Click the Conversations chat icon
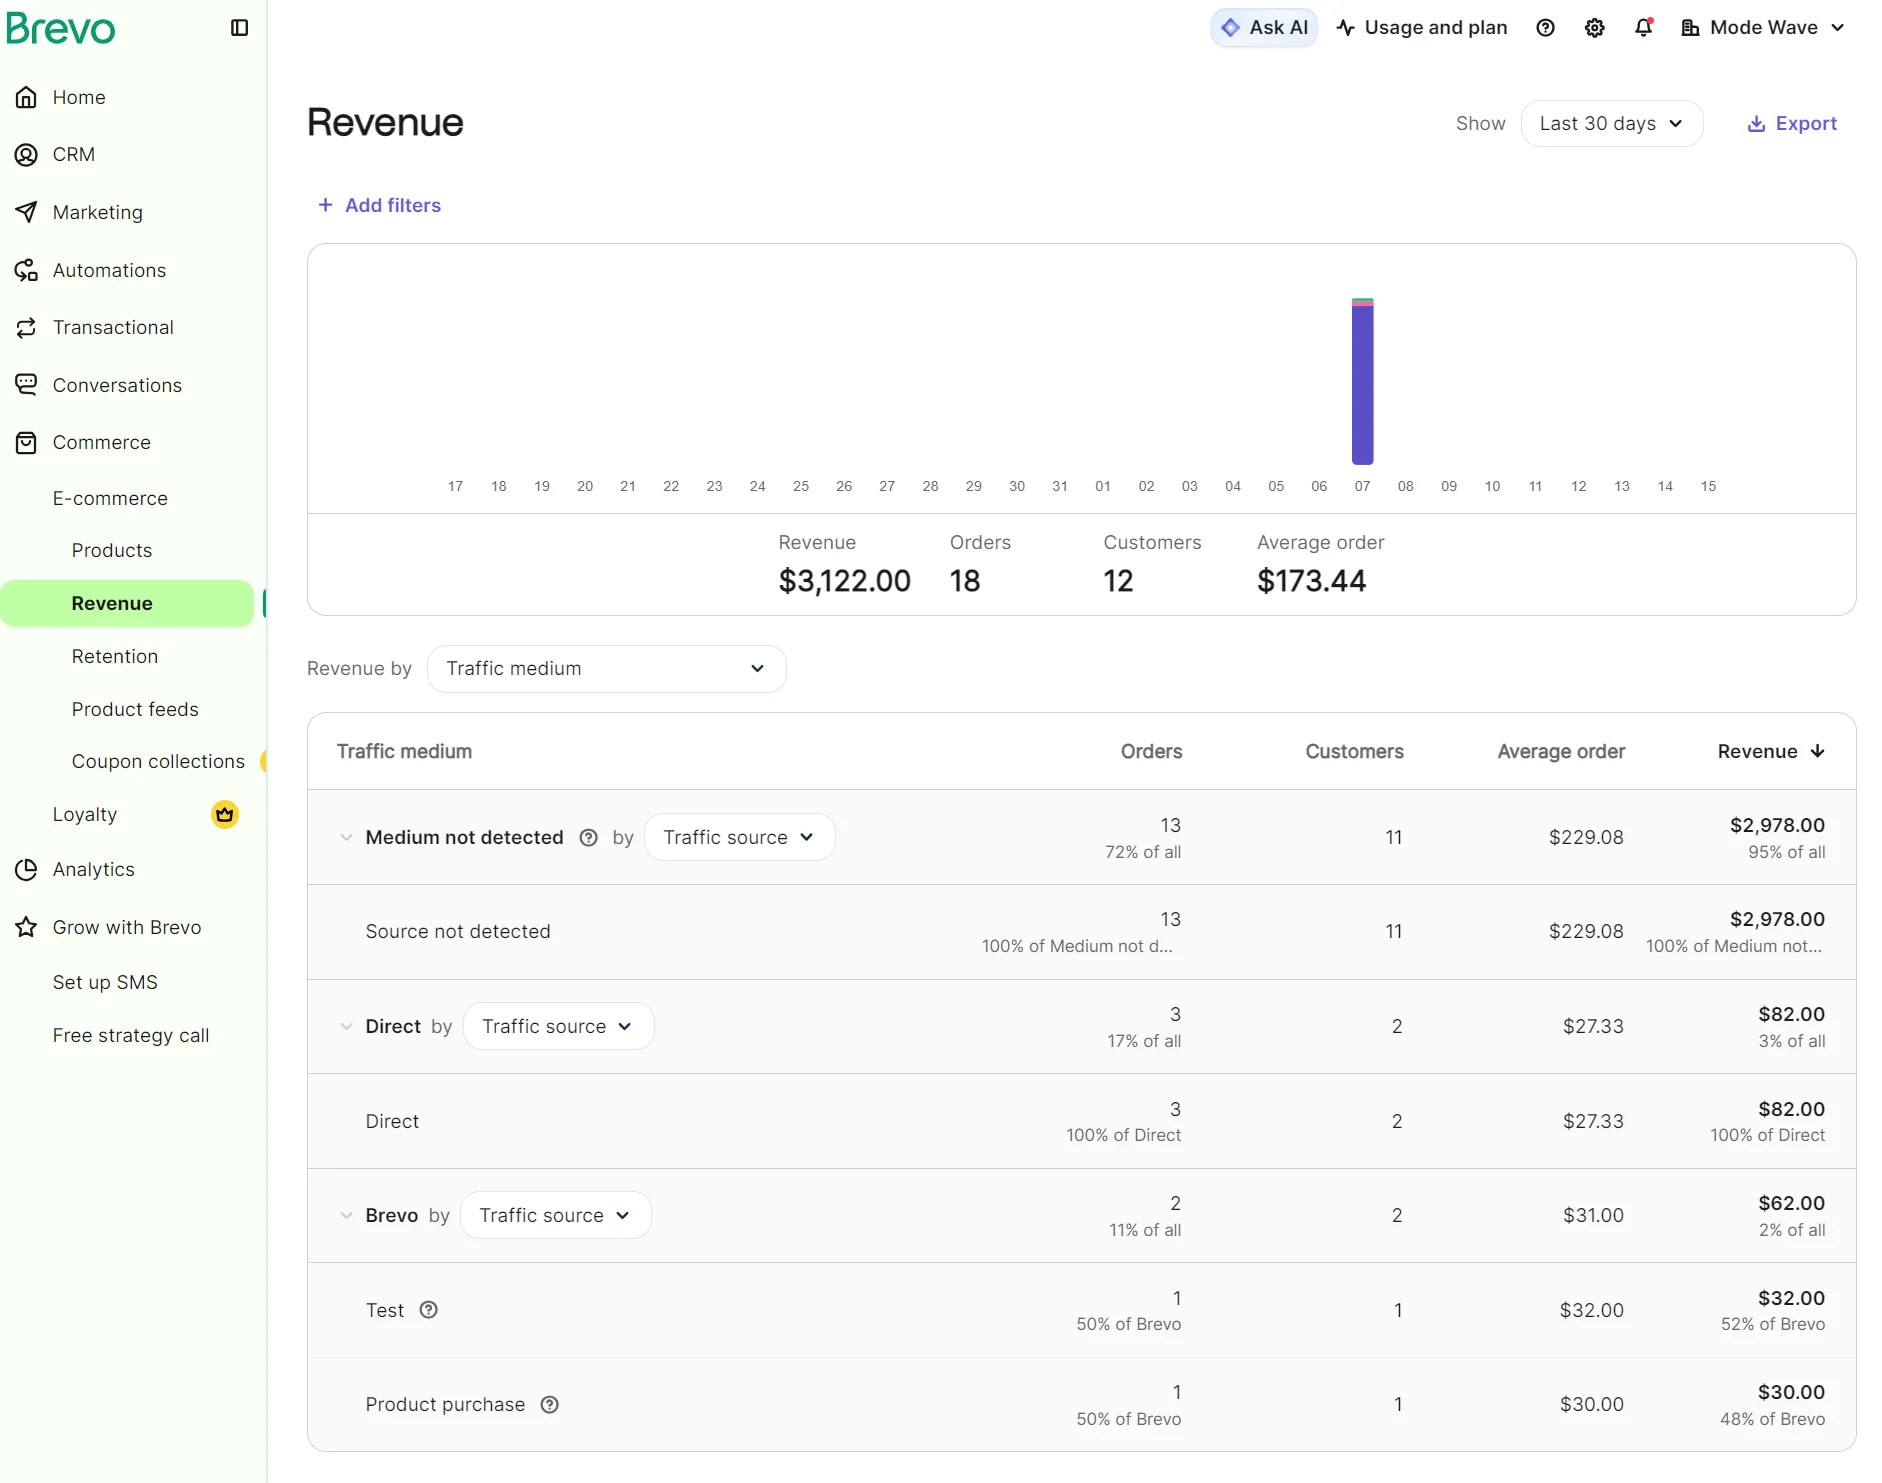The width and height of the screenshot is (1882, 1483). (27, 385)
